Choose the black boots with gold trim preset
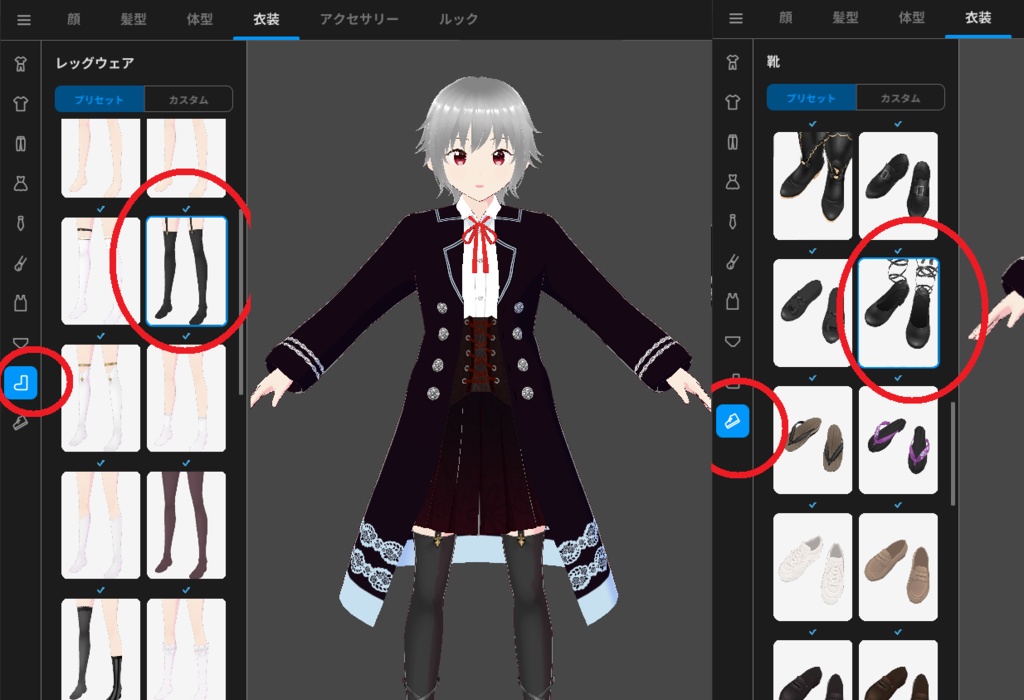The height and width of the screenshot is (700, 1024). coord(812,186)
